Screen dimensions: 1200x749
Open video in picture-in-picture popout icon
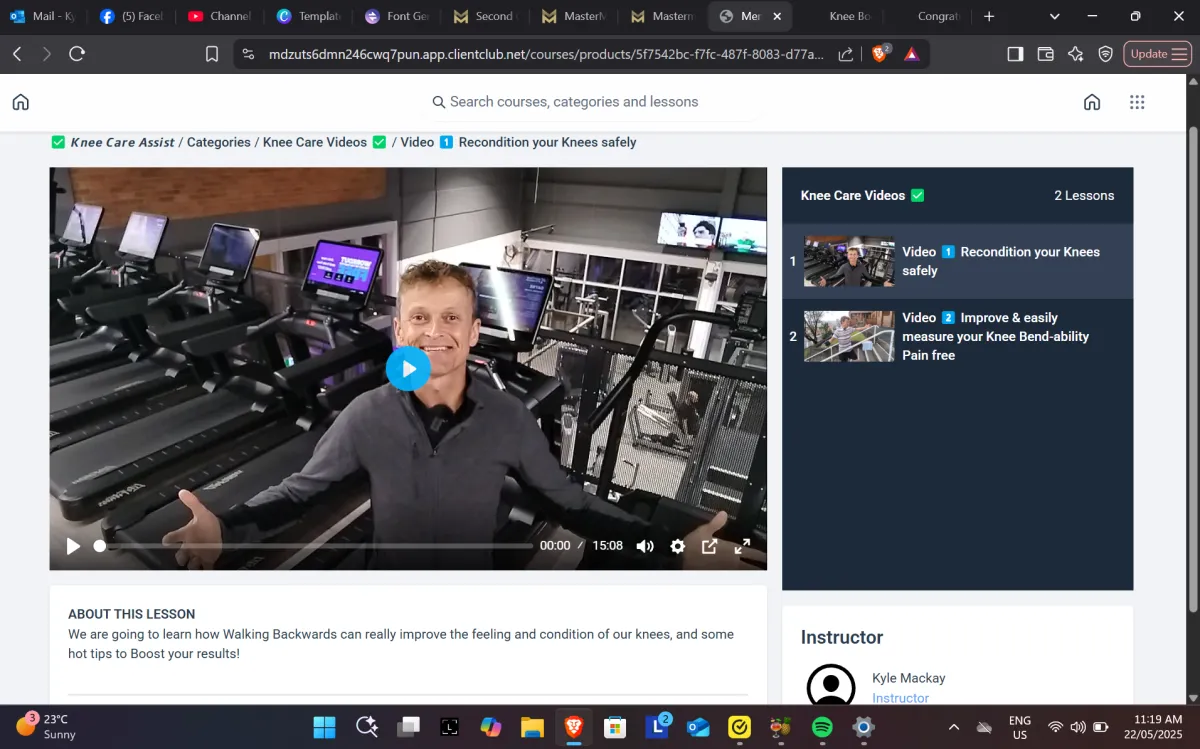click(710, 546)
